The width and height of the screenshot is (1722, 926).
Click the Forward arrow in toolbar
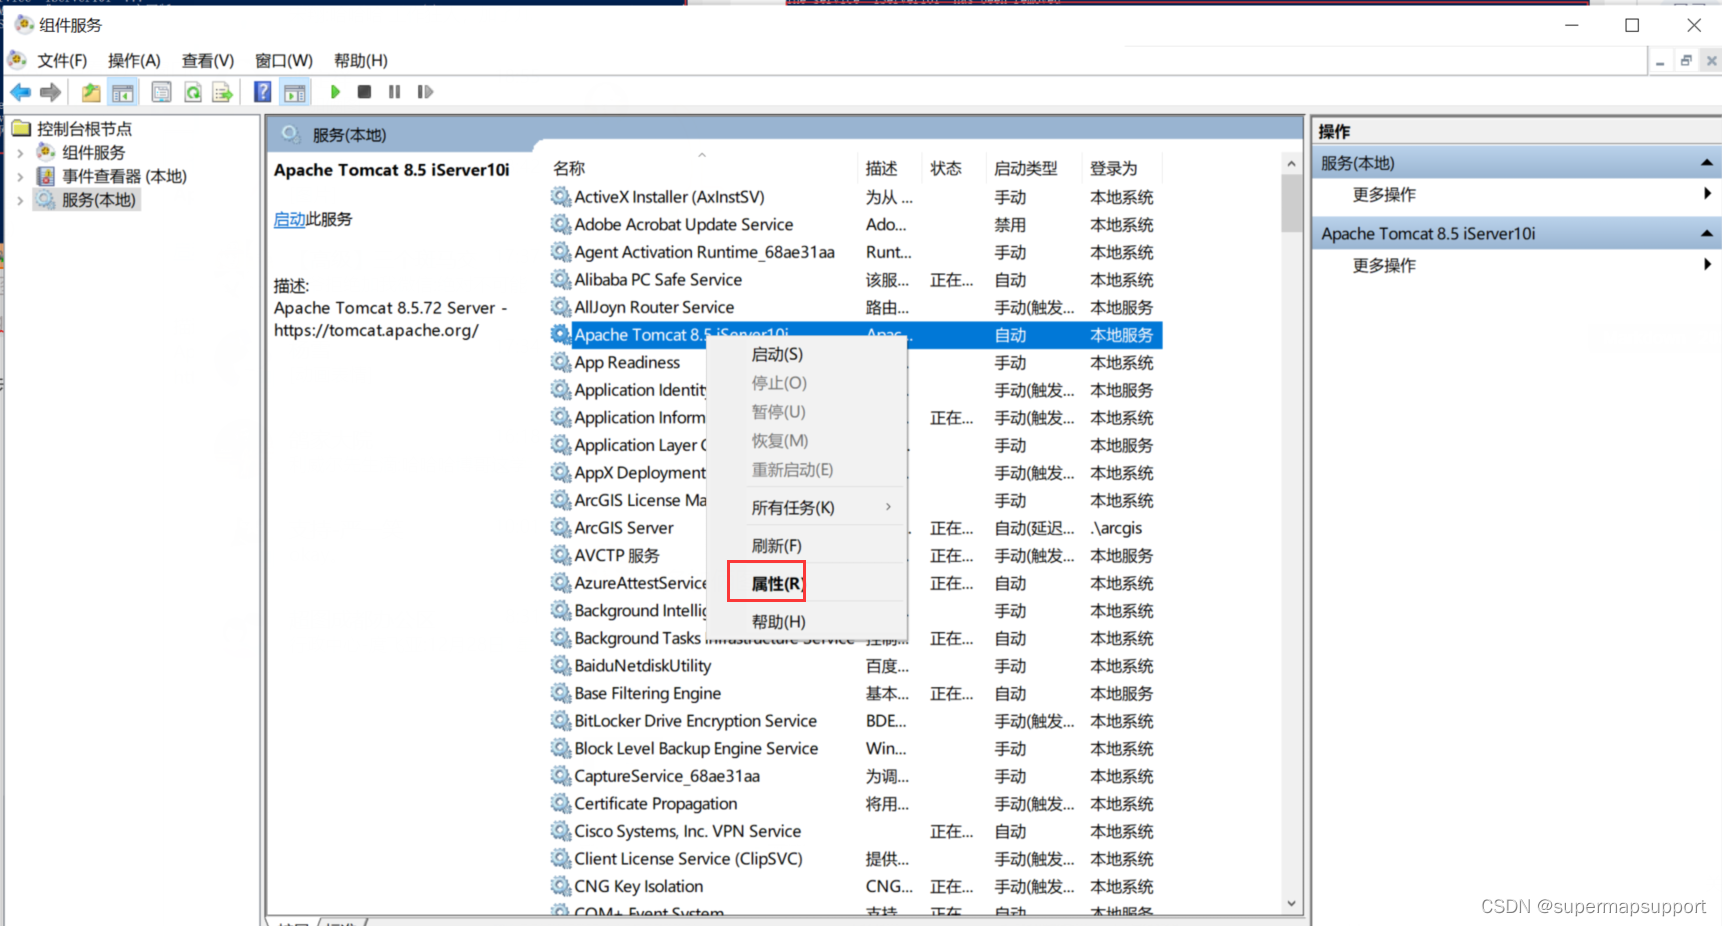(50, 92)
